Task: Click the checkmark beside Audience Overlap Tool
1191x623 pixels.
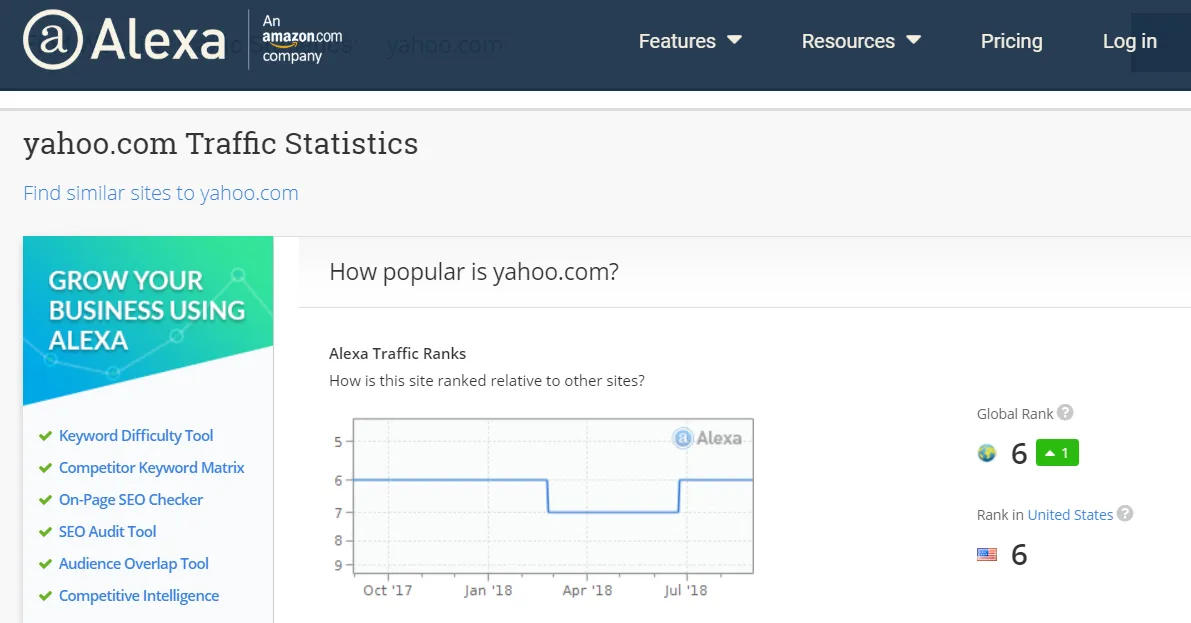Action: 45,564
